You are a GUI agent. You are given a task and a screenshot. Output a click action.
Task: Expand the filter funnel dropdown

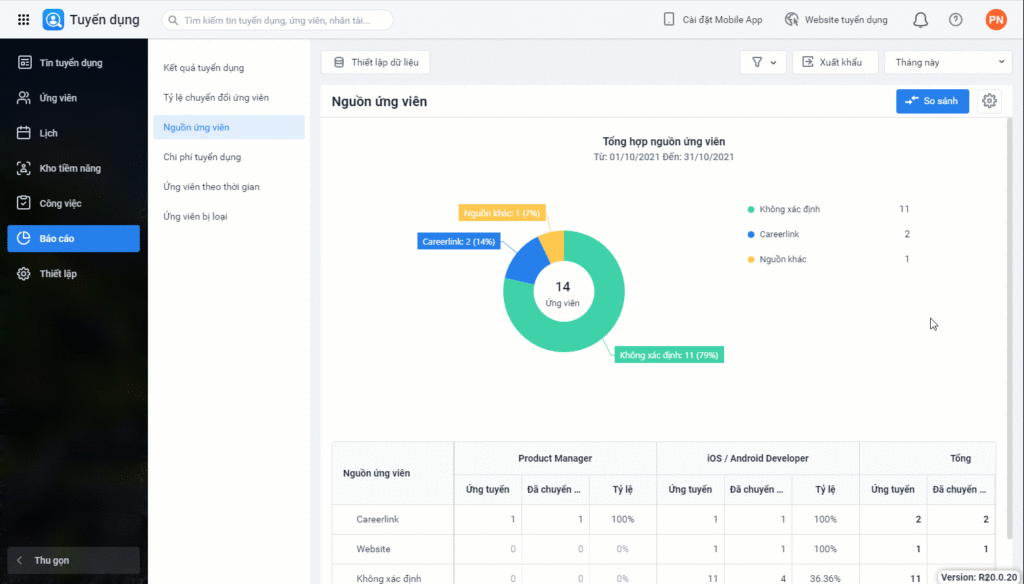click(762, 62)
